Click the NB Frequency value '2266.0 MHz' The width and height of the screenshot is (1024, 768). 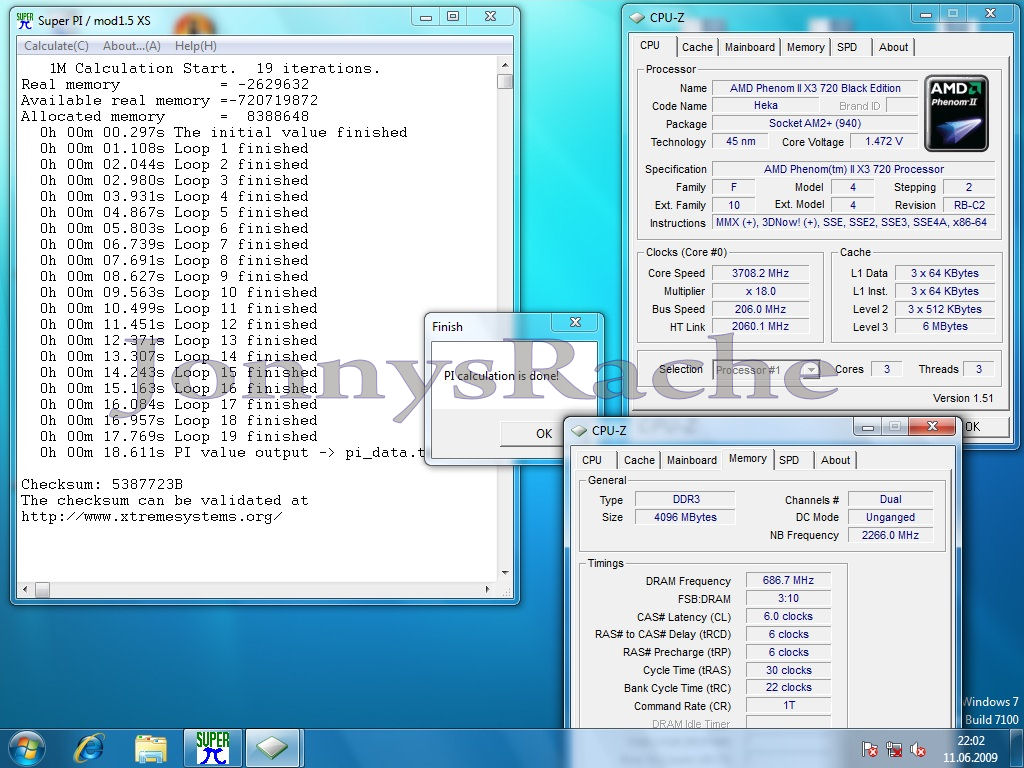pos(890,536)
